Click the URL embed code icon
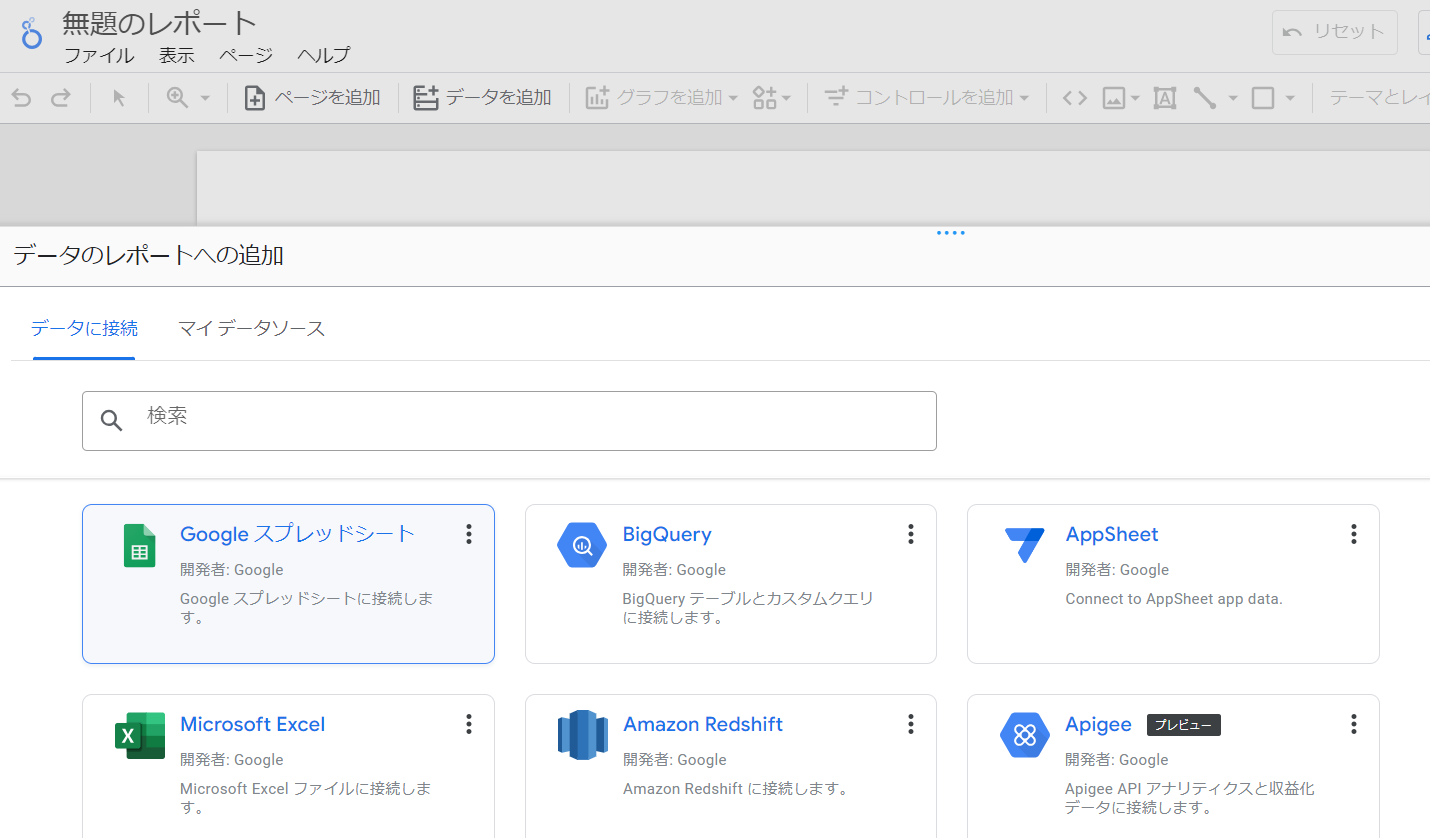Screen dimensions: 1430x838 [x=1074, y=97]
